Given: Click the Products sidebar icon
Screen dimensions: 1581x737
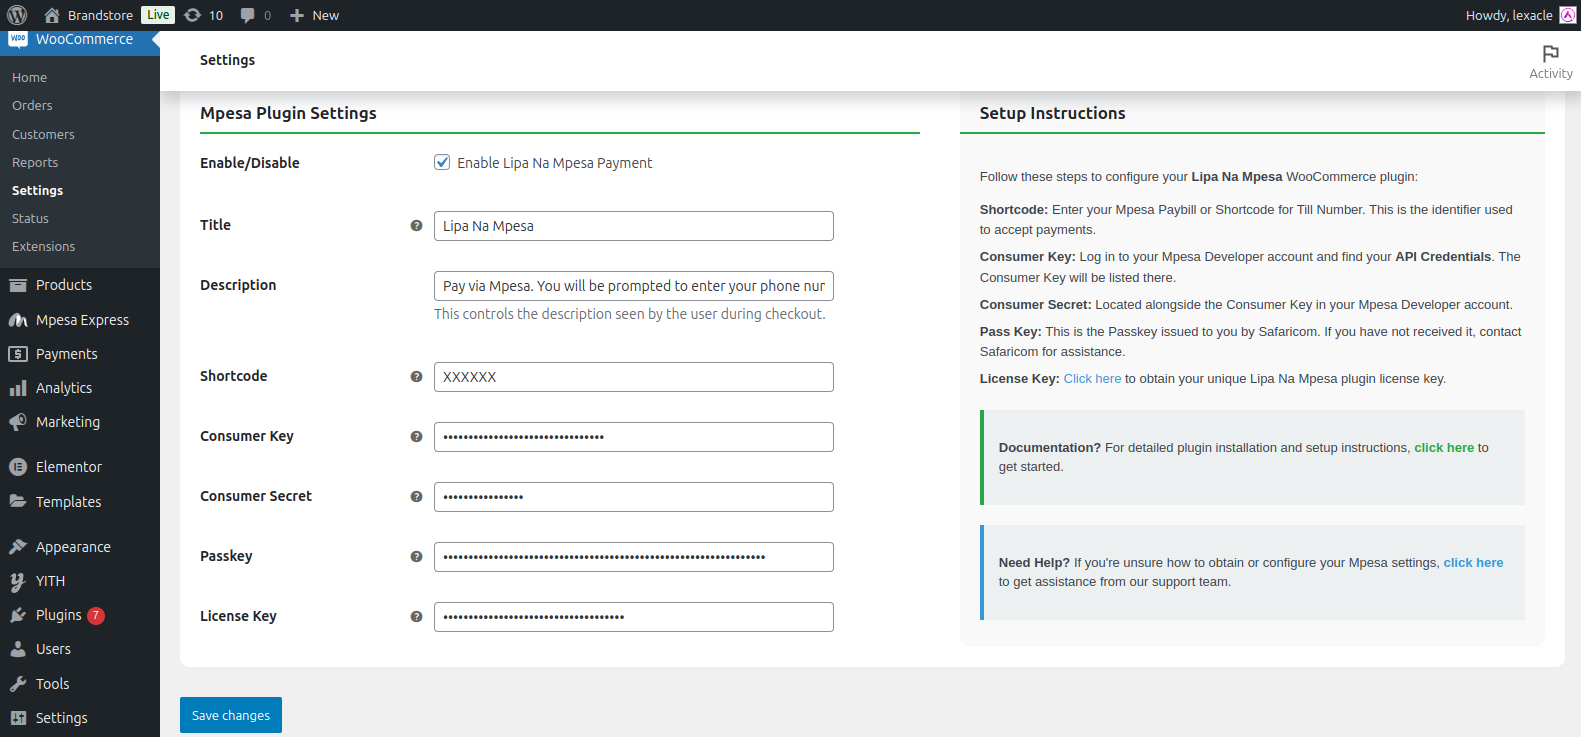Looking at the screenshot, I should (x=18, y=285).
